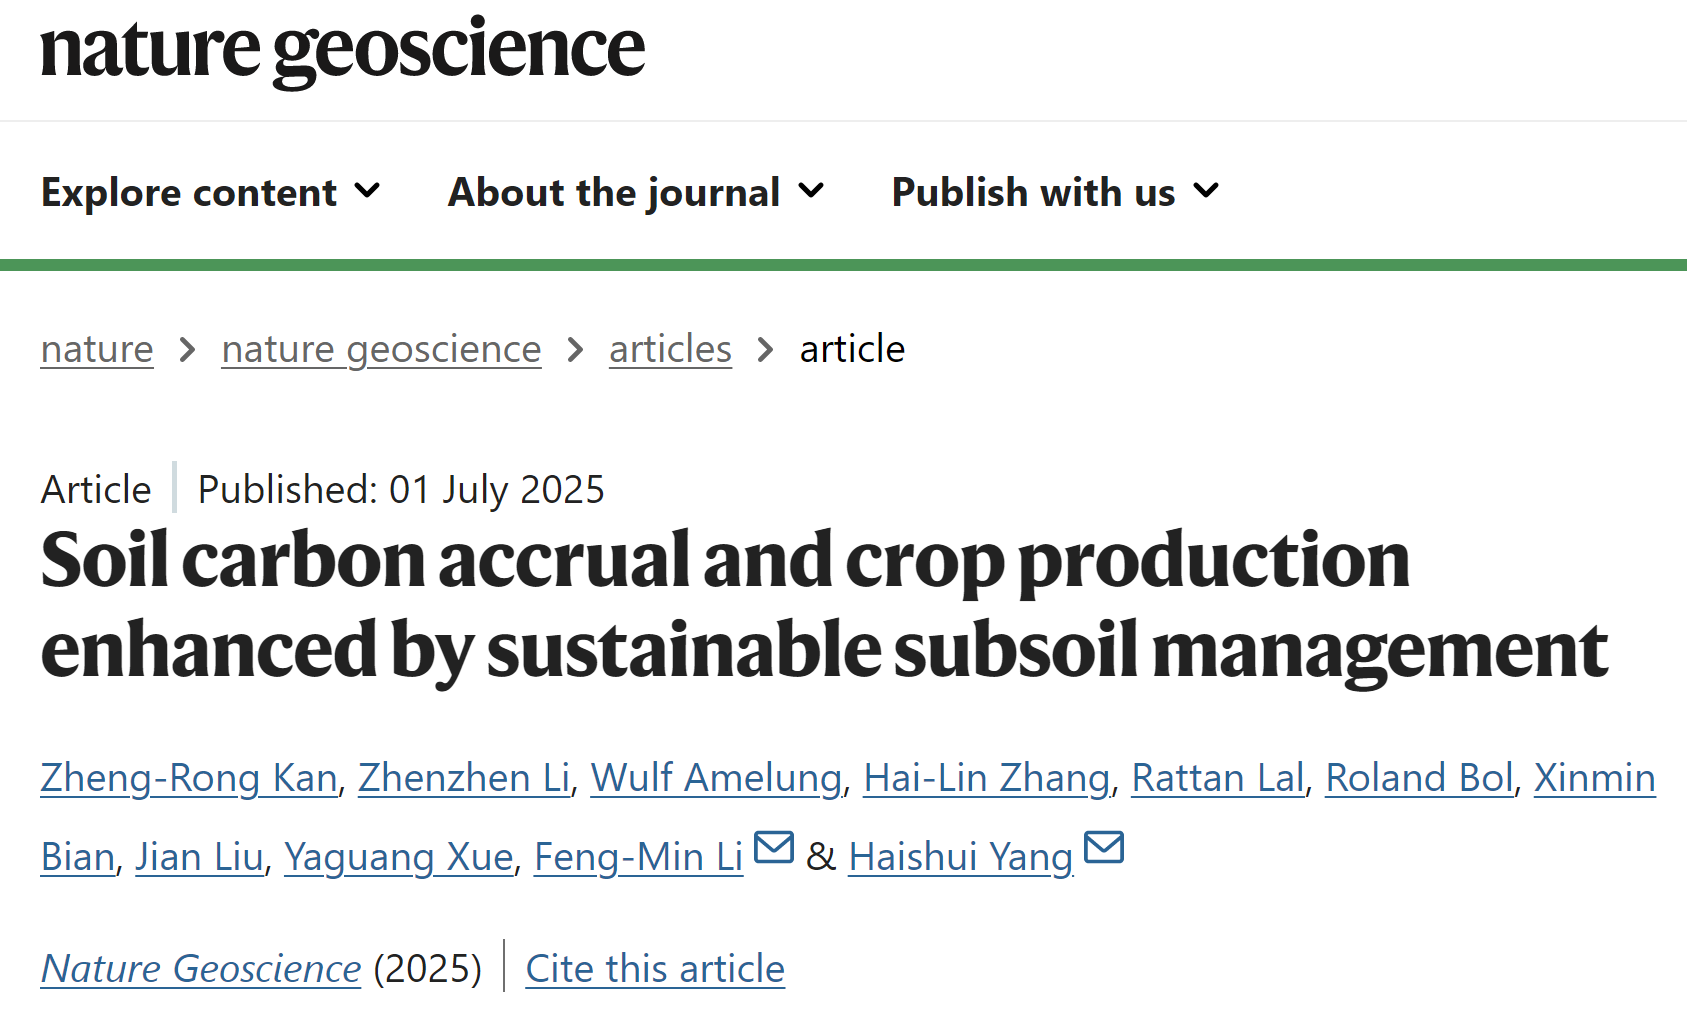Open Yaguang Xue author details
1687x1023 pixels.
398,857
